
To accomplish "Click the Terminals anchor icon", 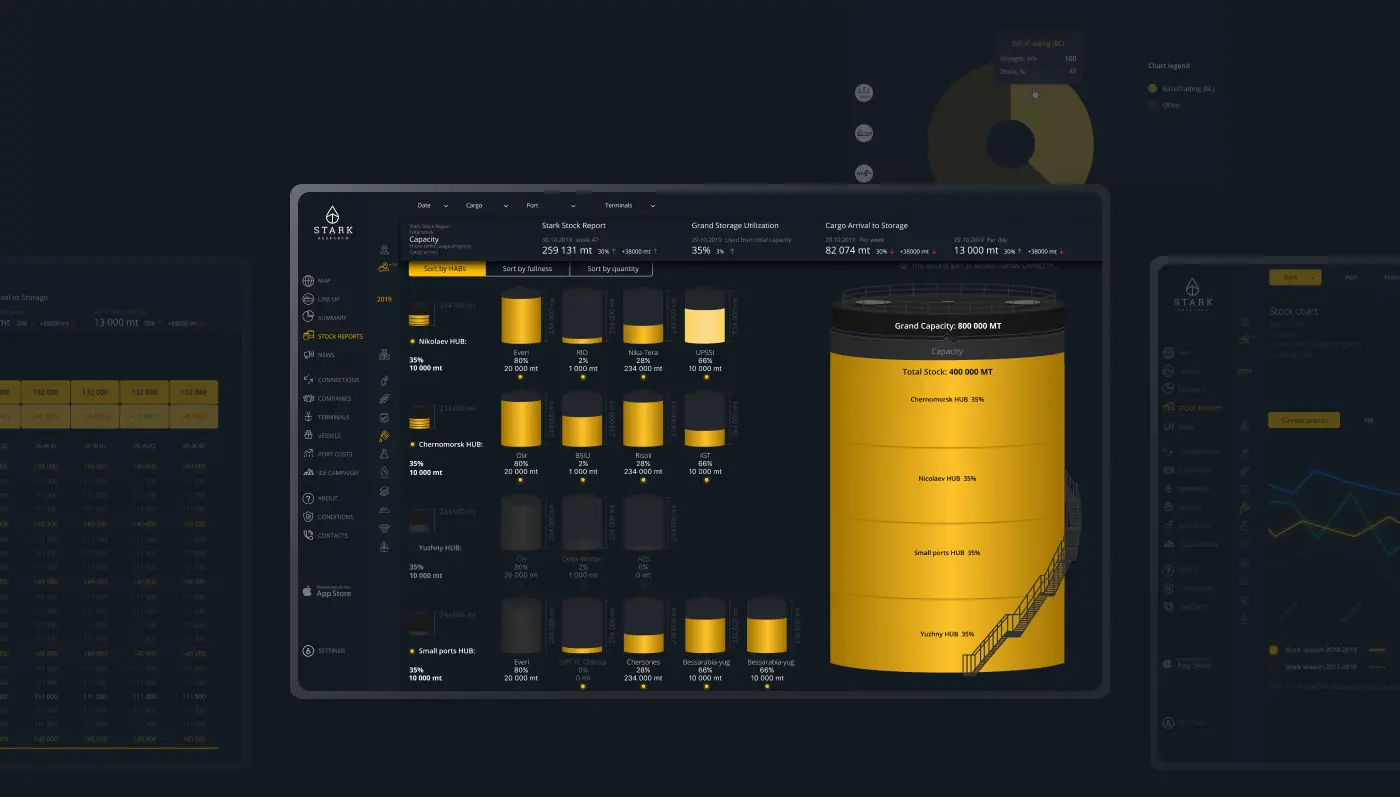I will [x=308, y=417].
